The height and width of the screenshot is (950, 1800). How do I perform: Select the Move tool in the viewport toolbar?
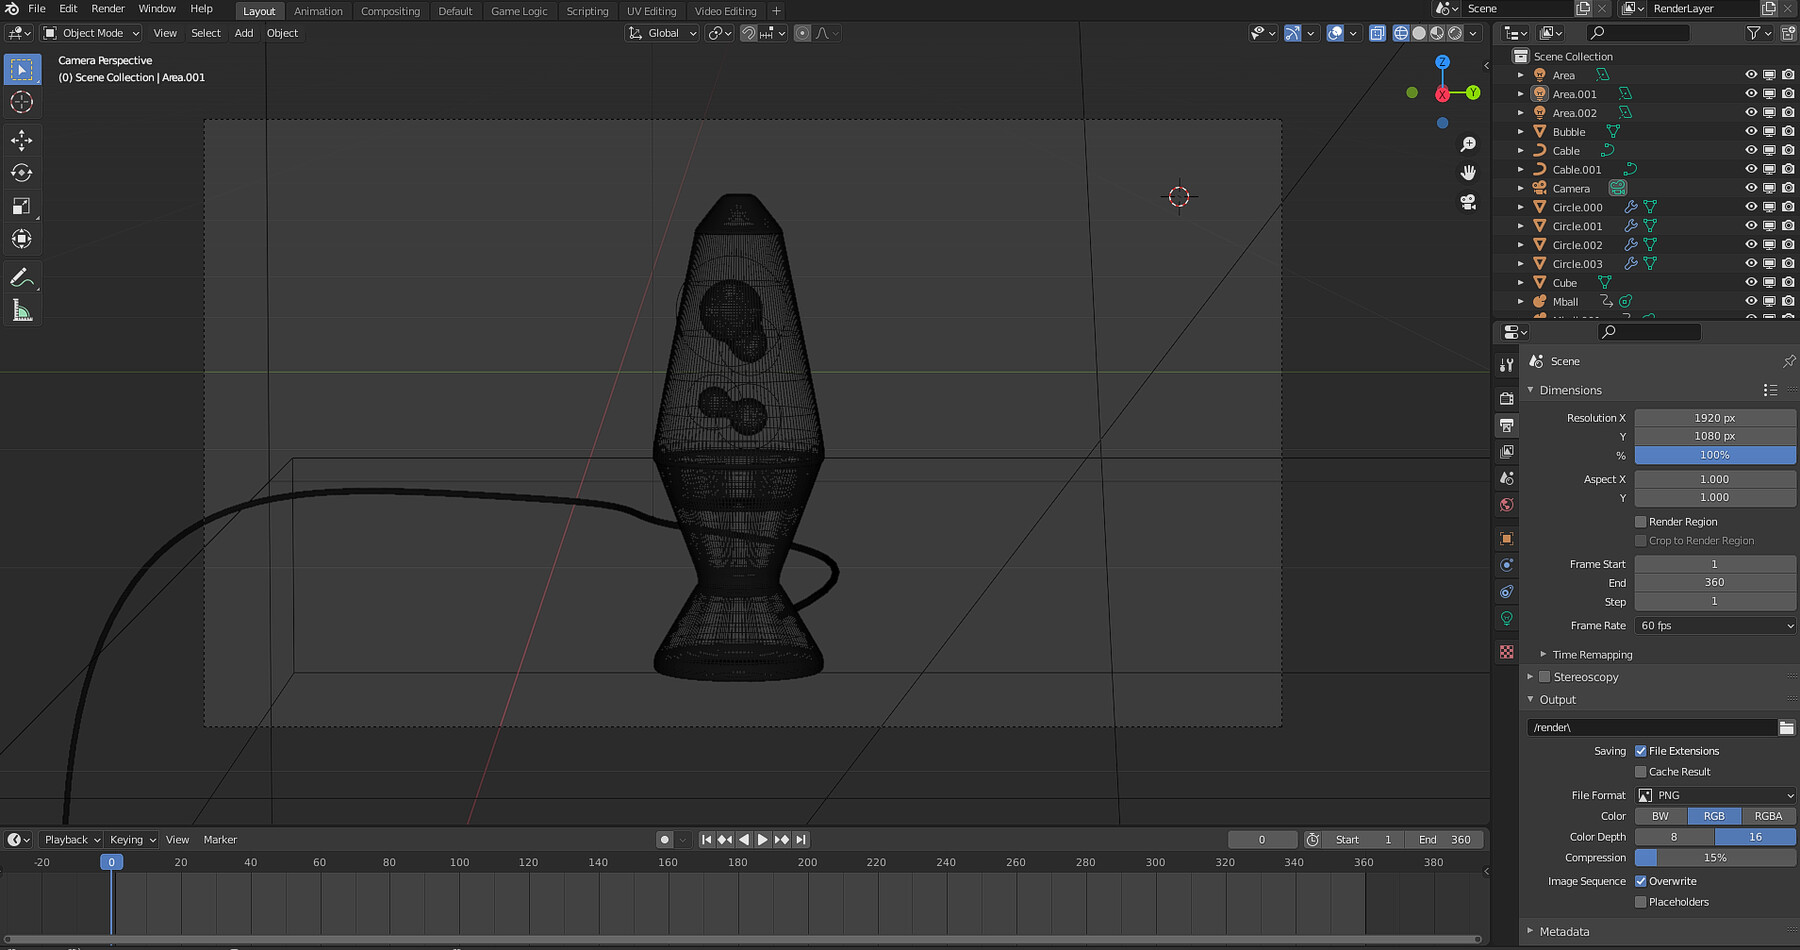(22, 140)
